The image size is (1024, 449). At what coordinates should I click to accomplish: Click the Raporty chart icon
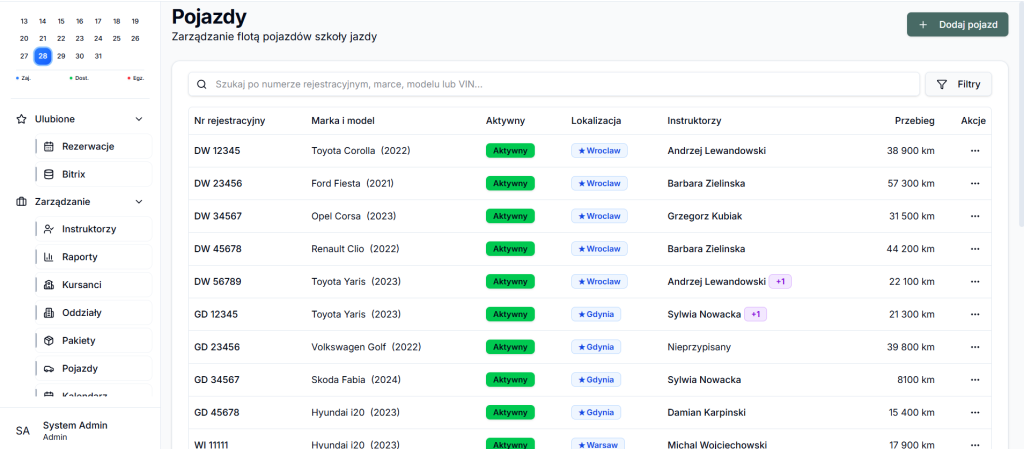coord(48,257)
